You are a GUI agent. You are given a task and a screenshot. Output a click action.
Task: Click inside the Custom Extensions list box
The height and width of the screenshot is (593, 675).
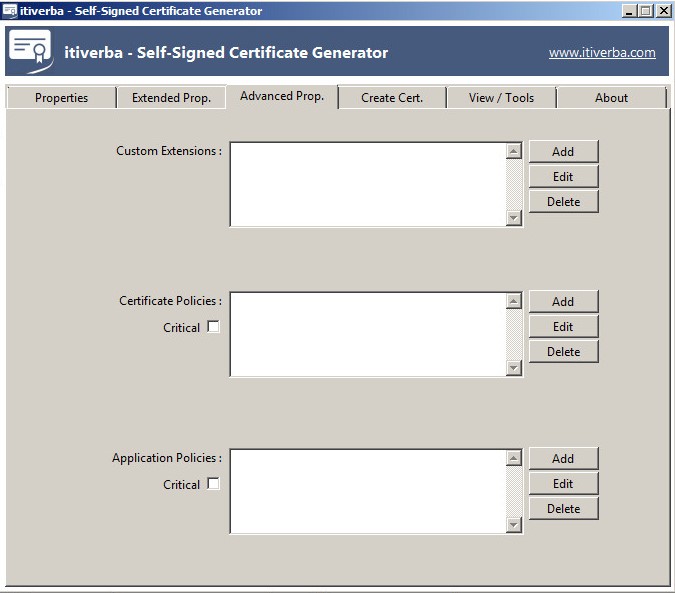367,184
